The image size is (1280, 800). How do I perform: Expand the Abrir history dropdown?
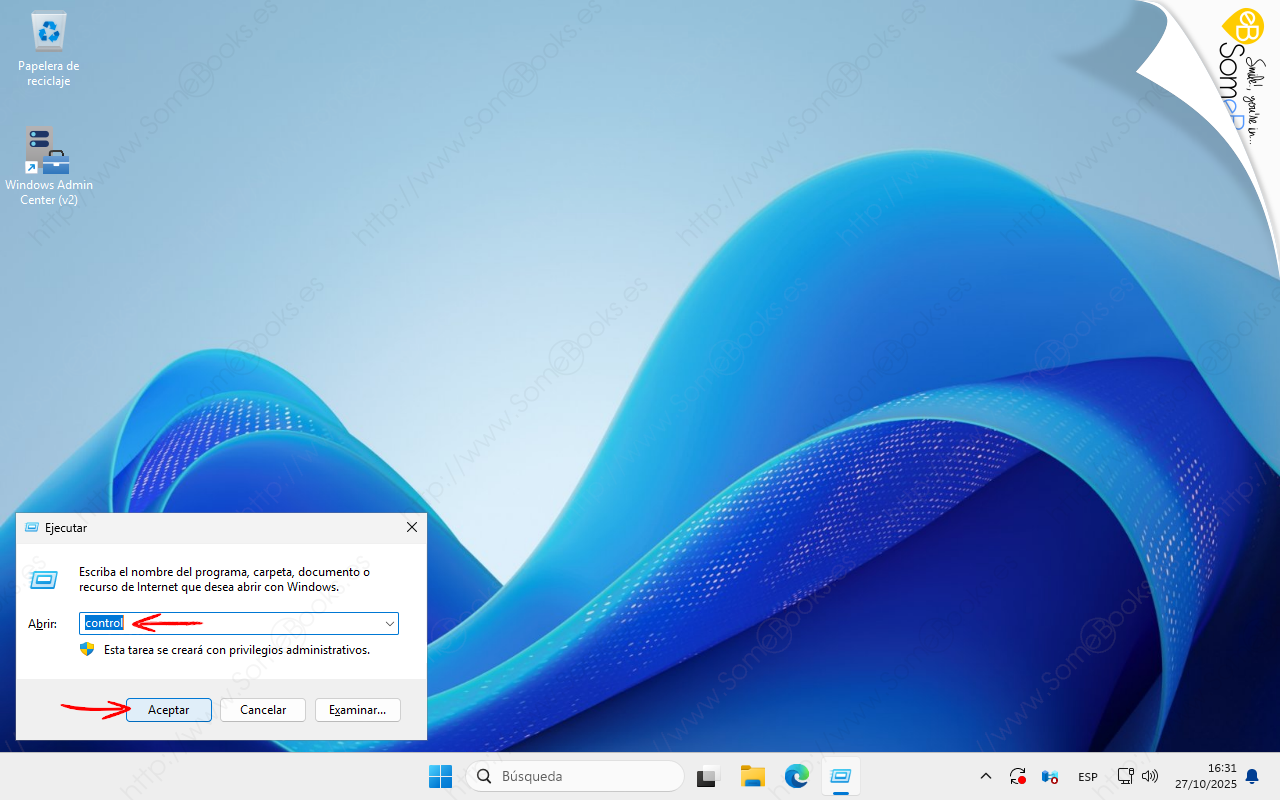click(x=389, y=624)
